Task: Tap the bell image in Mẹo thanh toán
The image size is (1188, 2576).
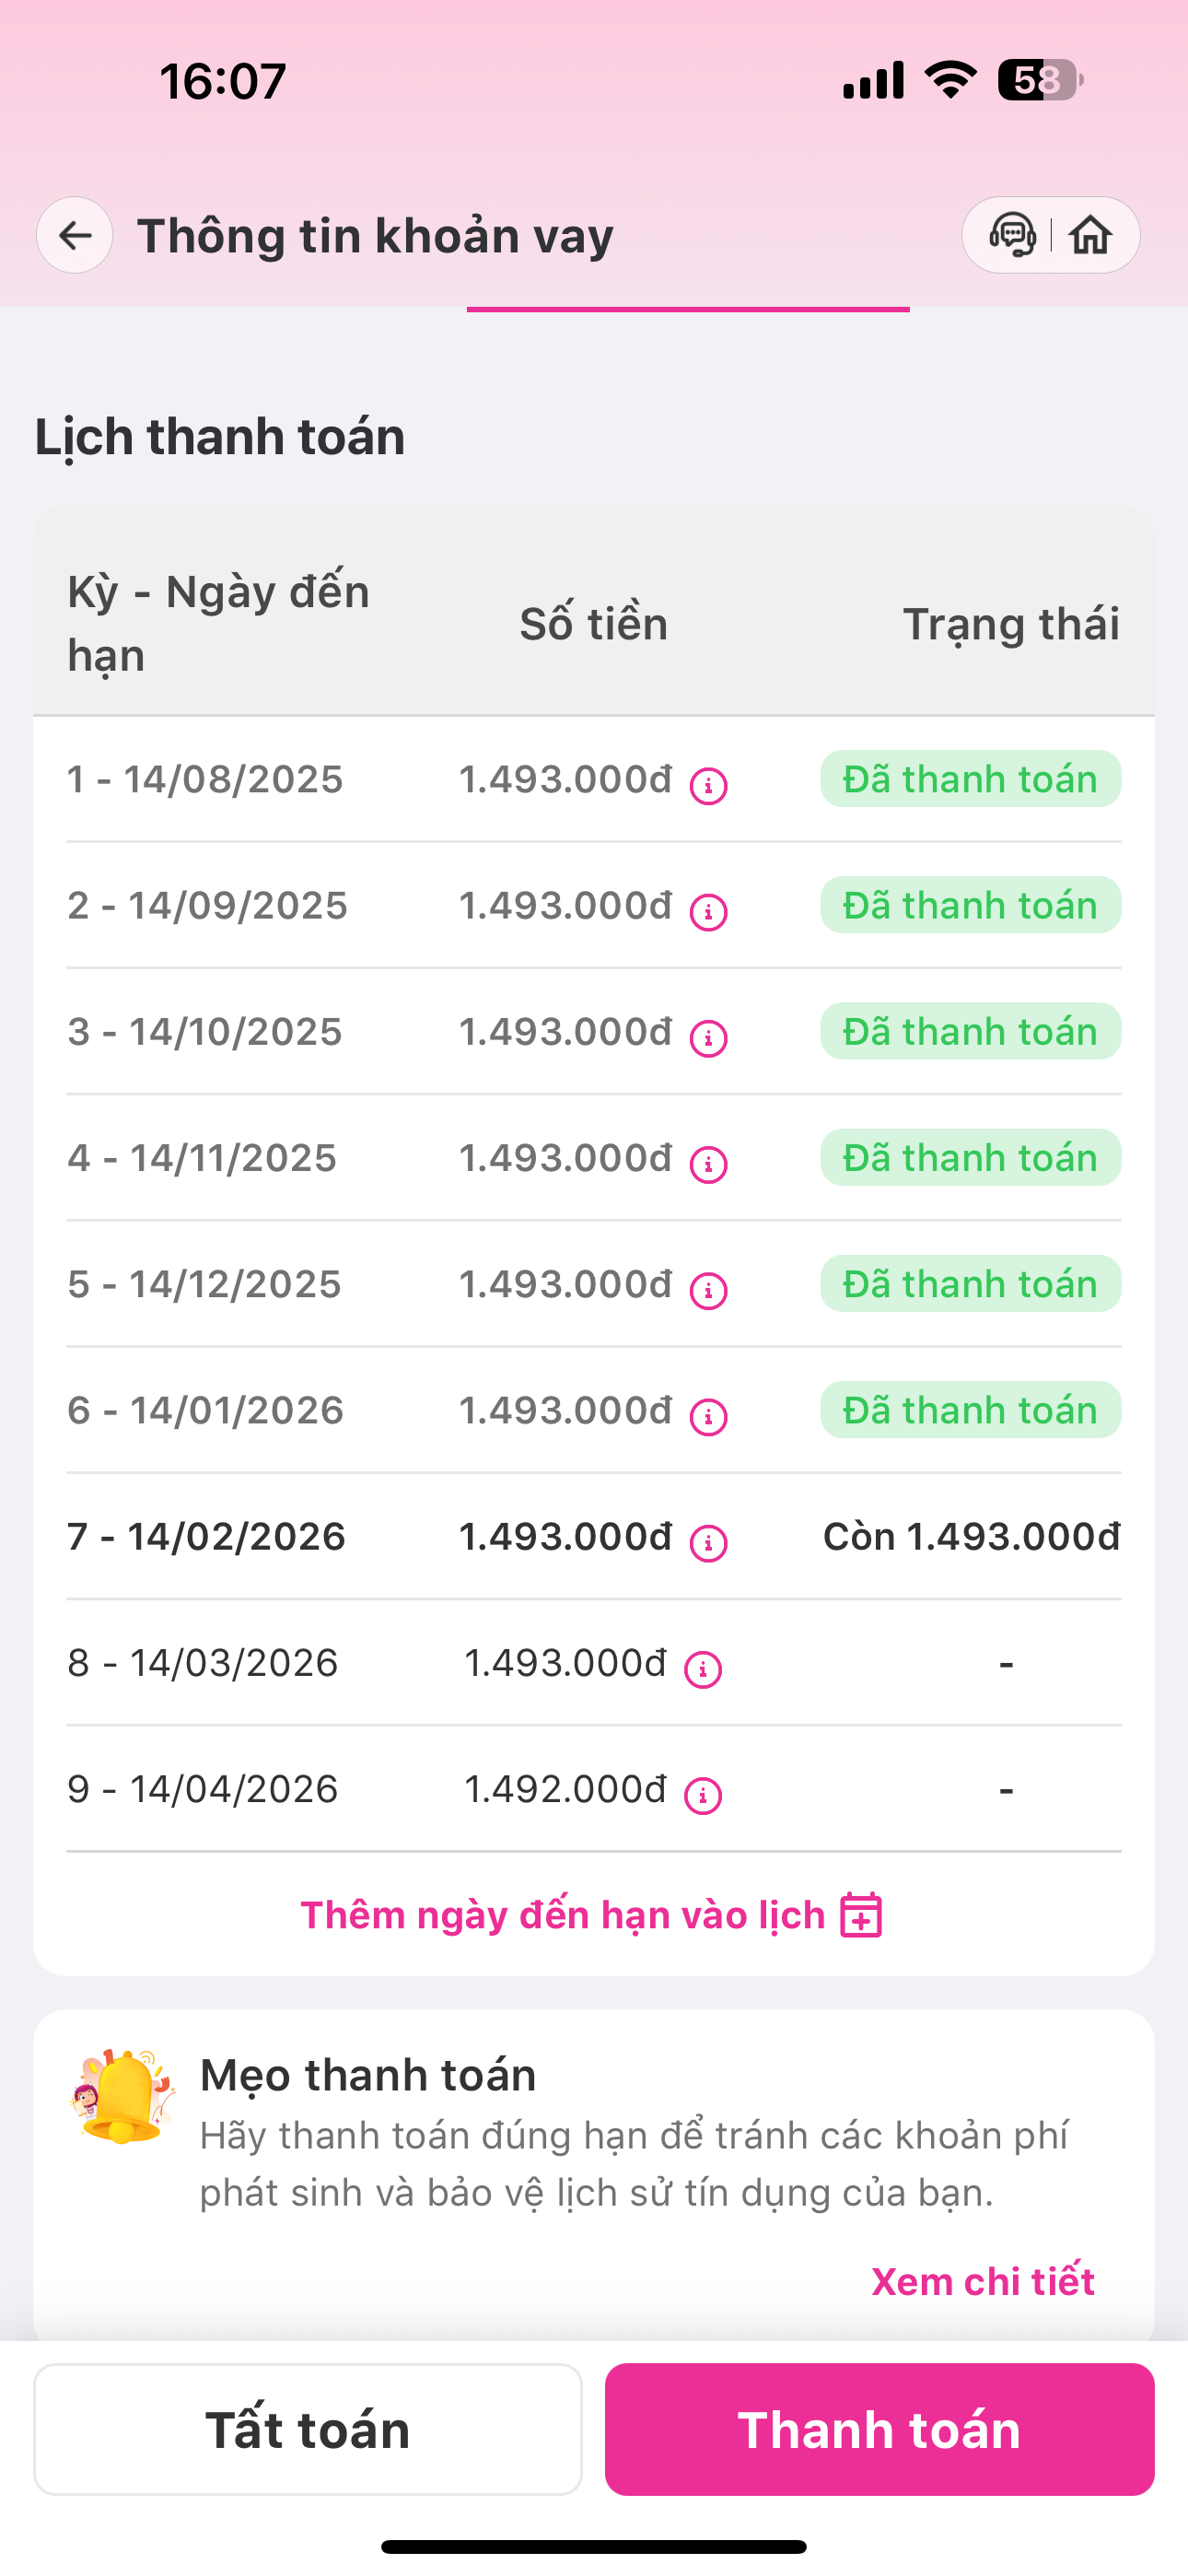Action: click(x=122, y=2095)
